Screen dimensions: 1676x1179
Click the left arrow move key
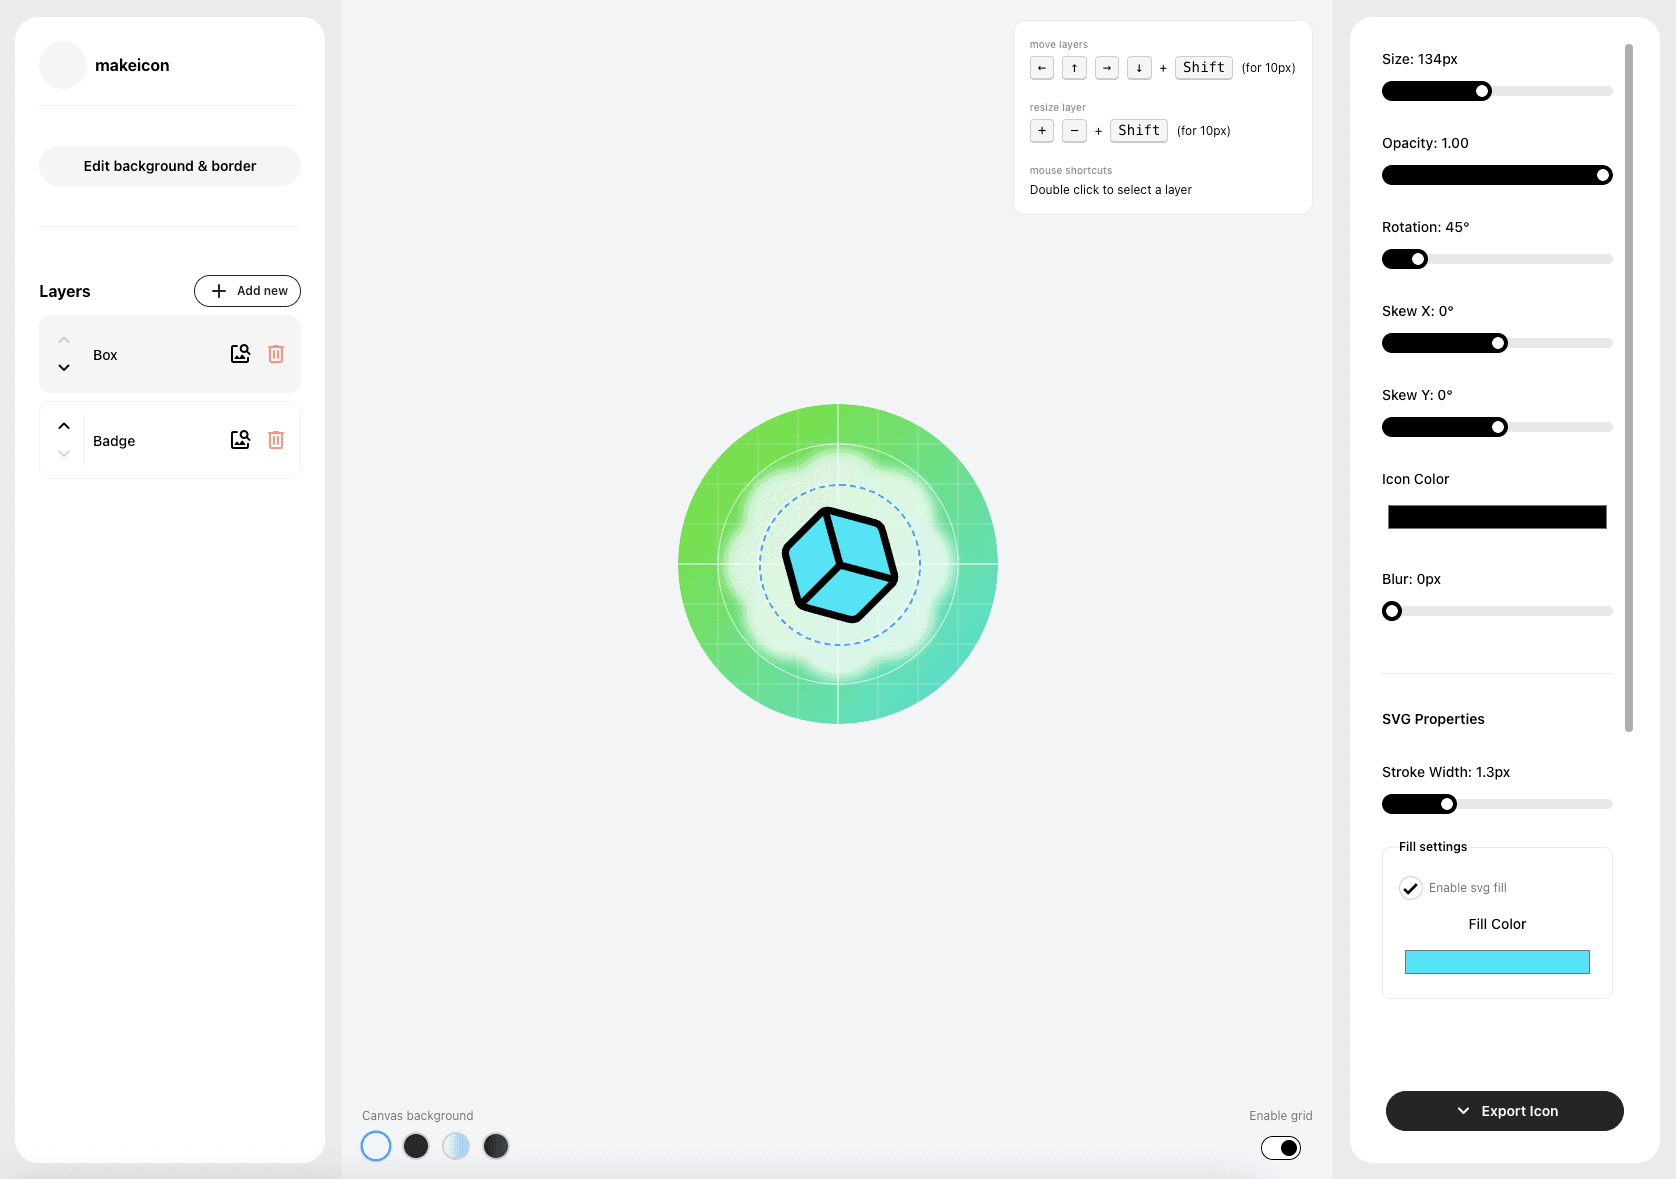tap(1042, 68)
